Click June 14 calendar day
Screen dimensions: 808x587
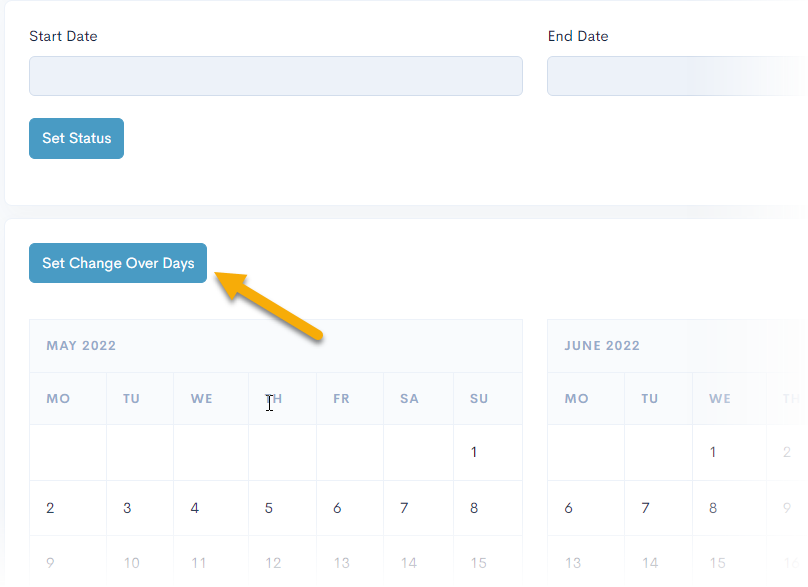[650, 563]
